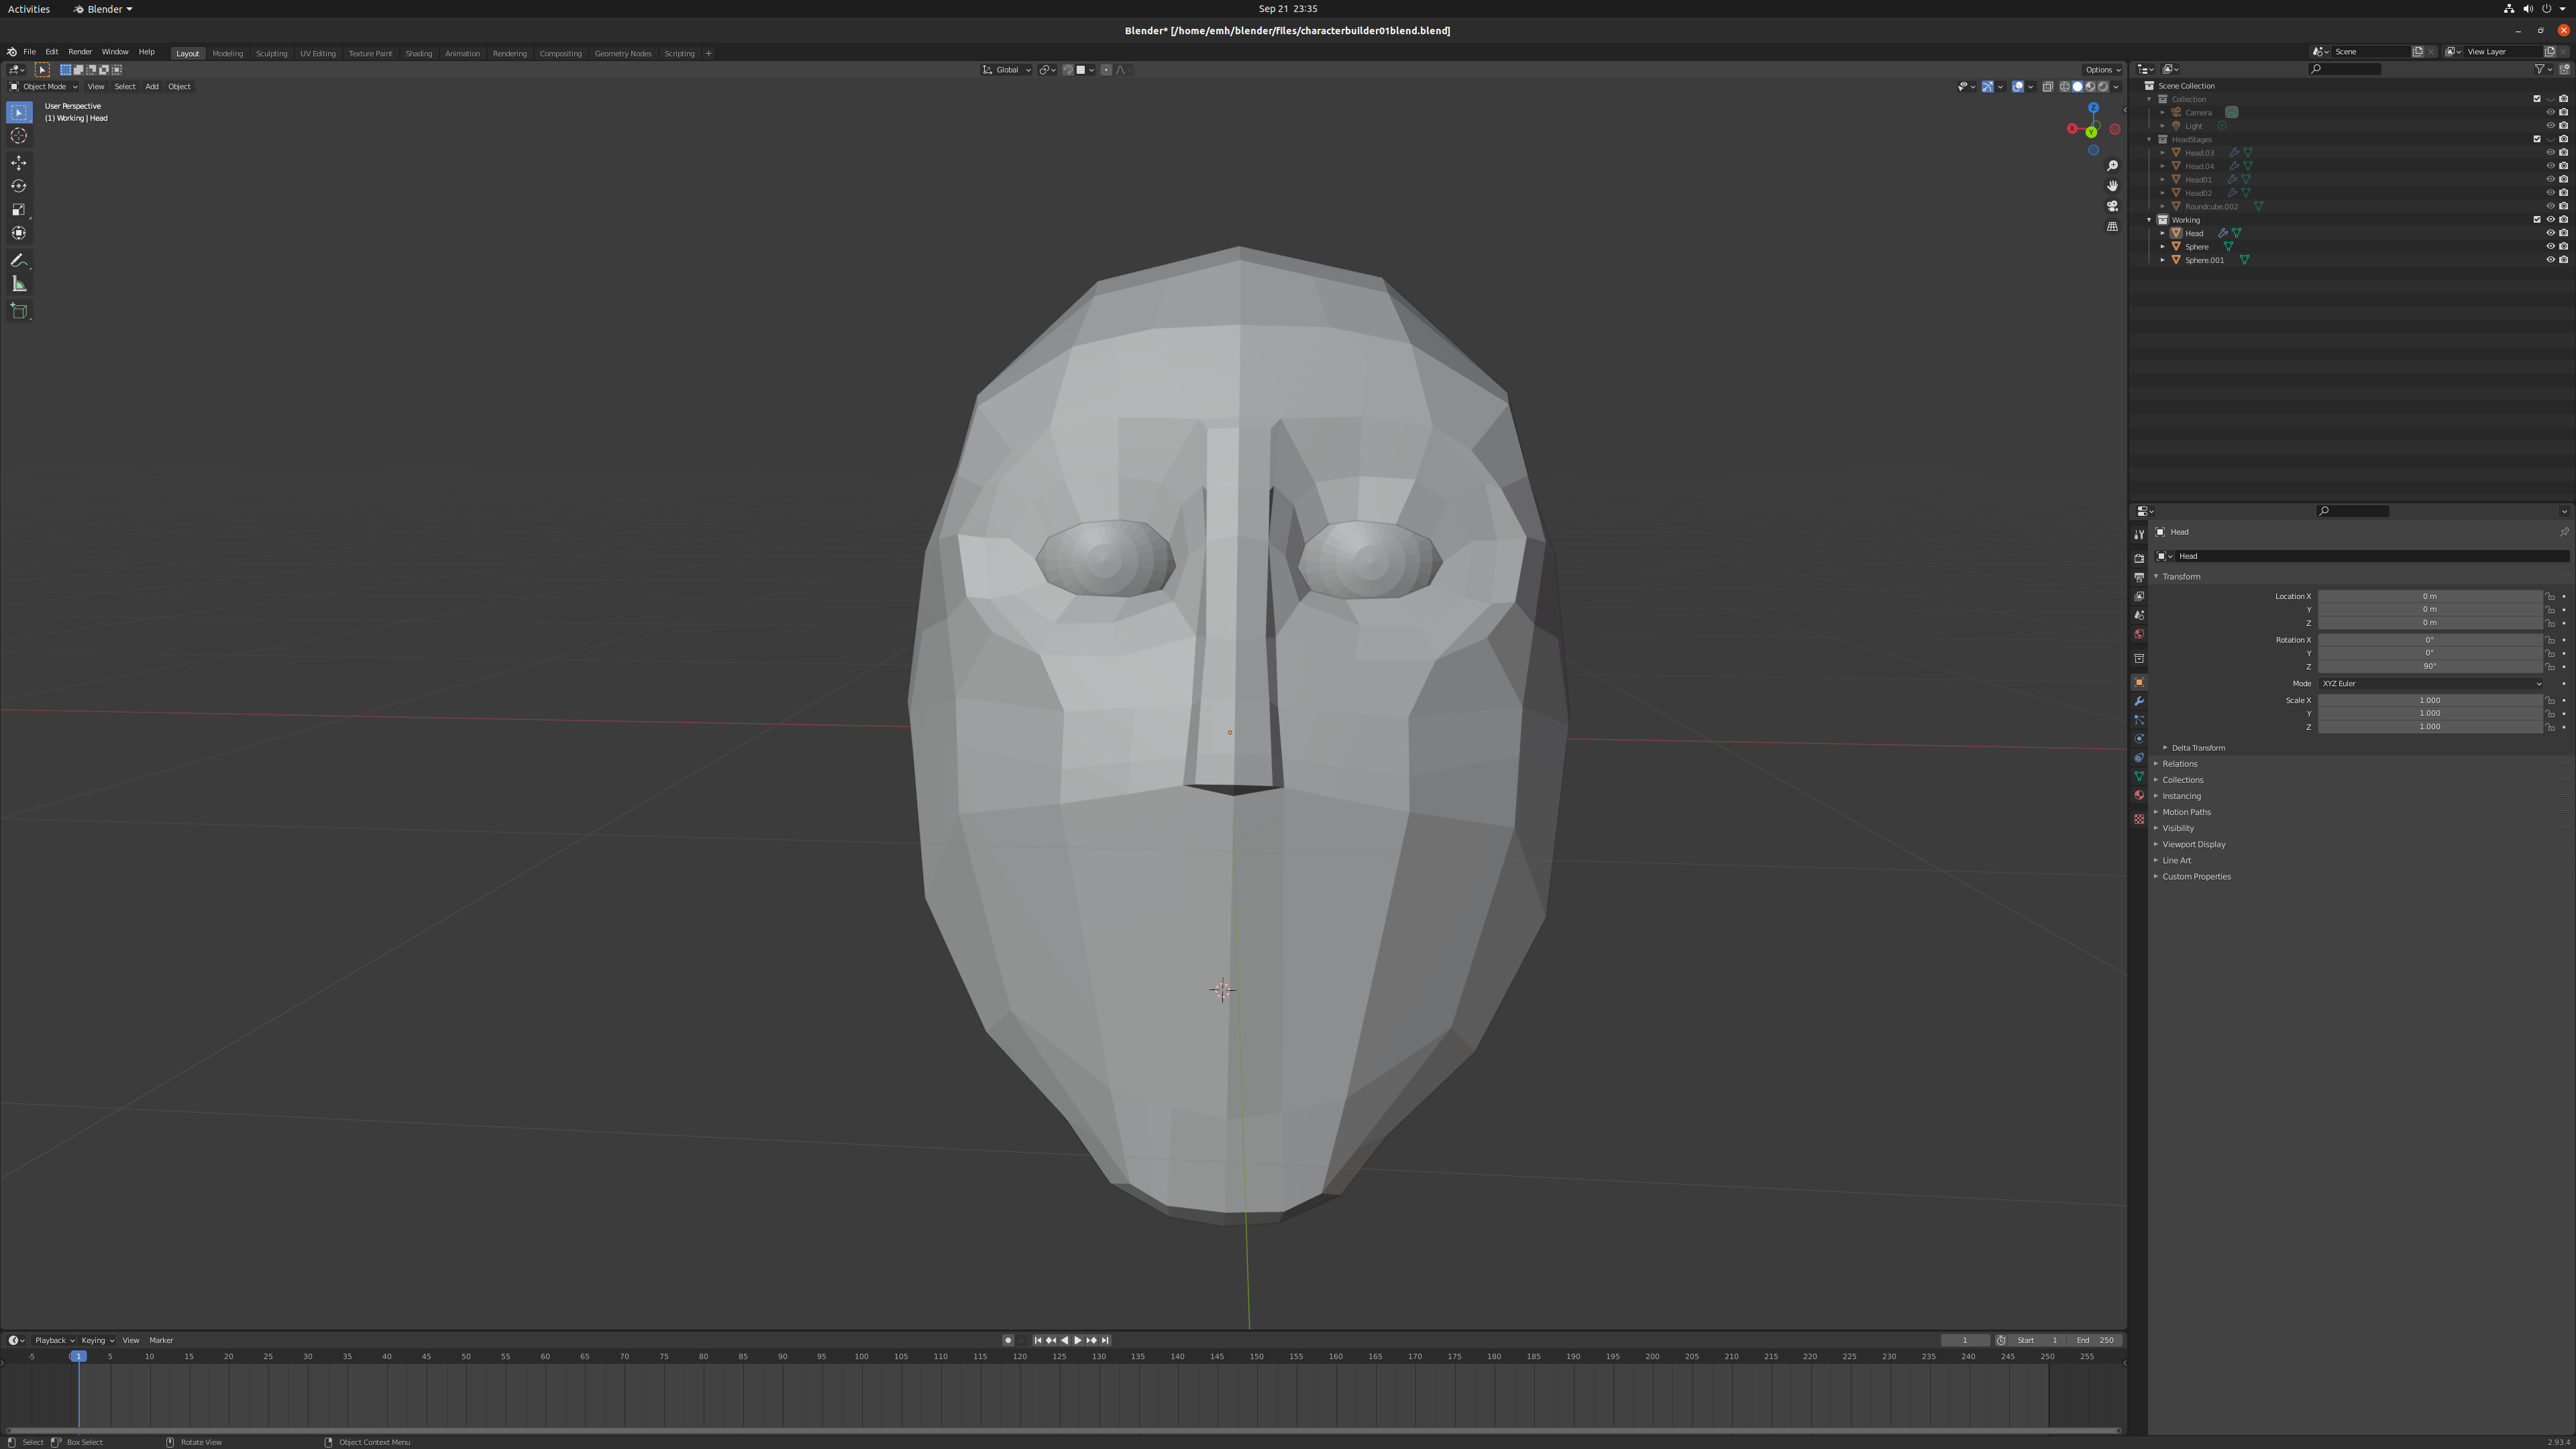This screenshot has width=2576, height=1449.
Task: Toggle show gizmo button
Action: [1987, 86]
